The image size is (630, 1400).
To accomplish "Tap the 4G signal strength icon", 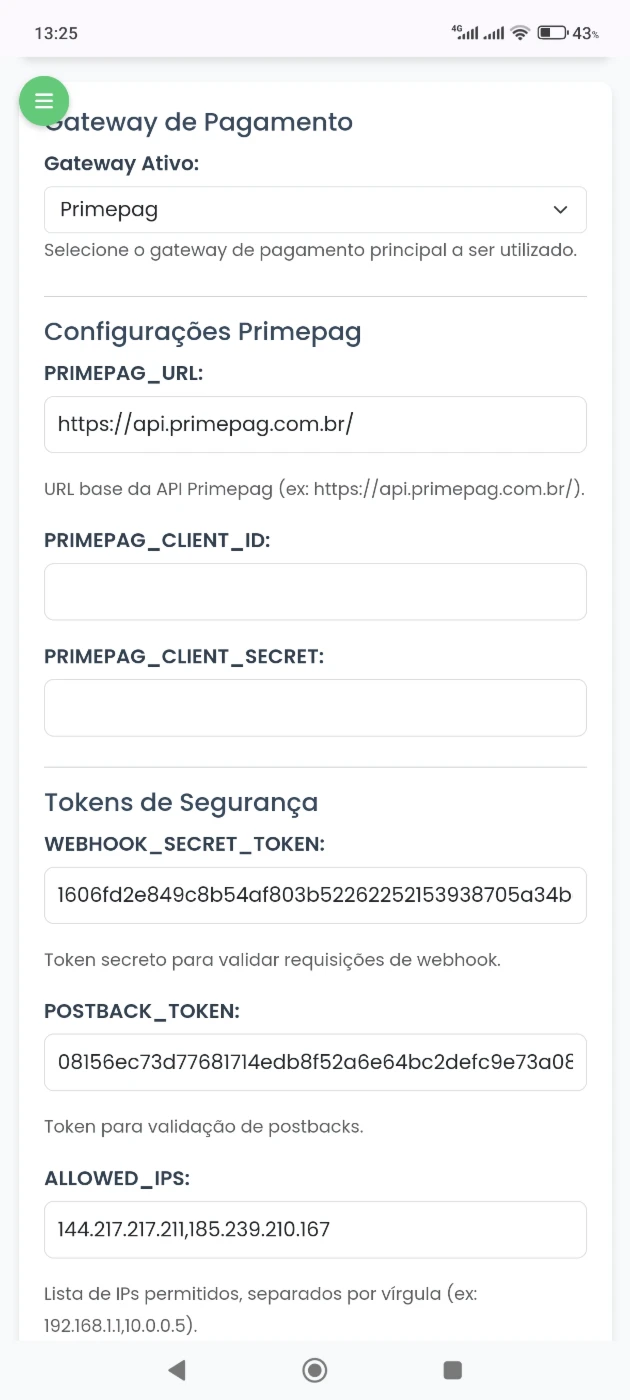I will click(x=465, y=33).
